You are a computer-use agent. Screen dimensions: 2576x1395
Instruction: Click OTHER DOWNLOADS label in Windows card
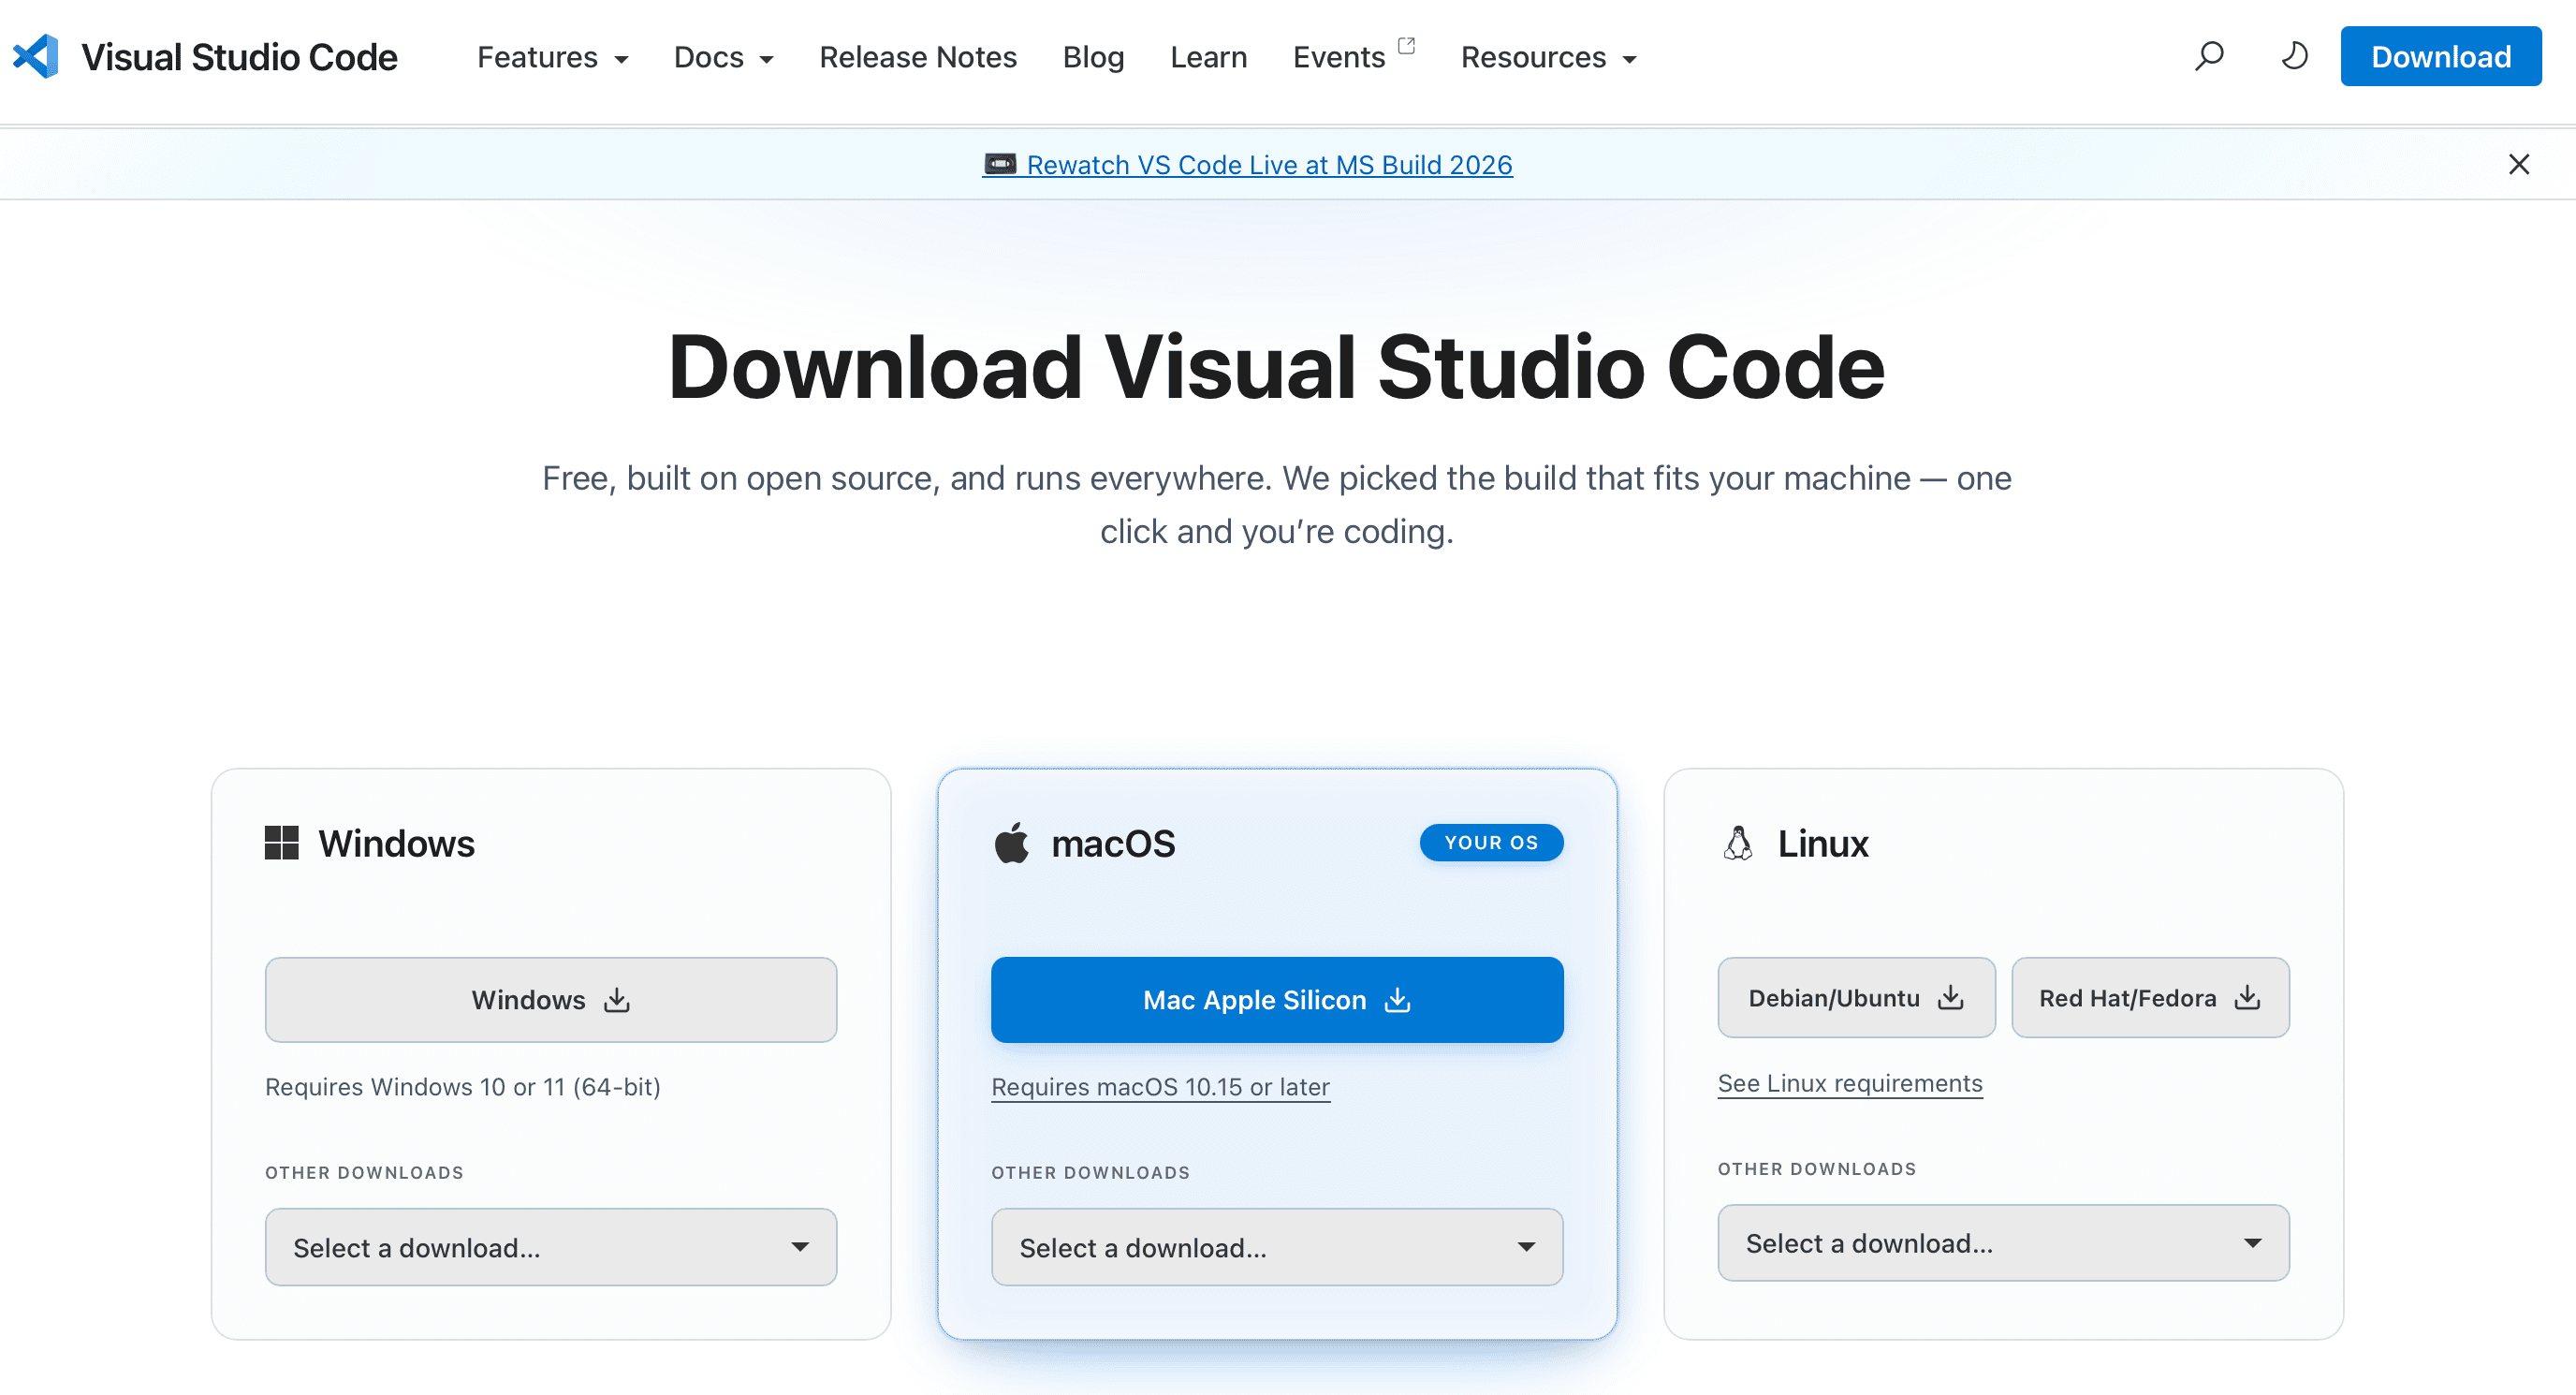[364, 1172]
